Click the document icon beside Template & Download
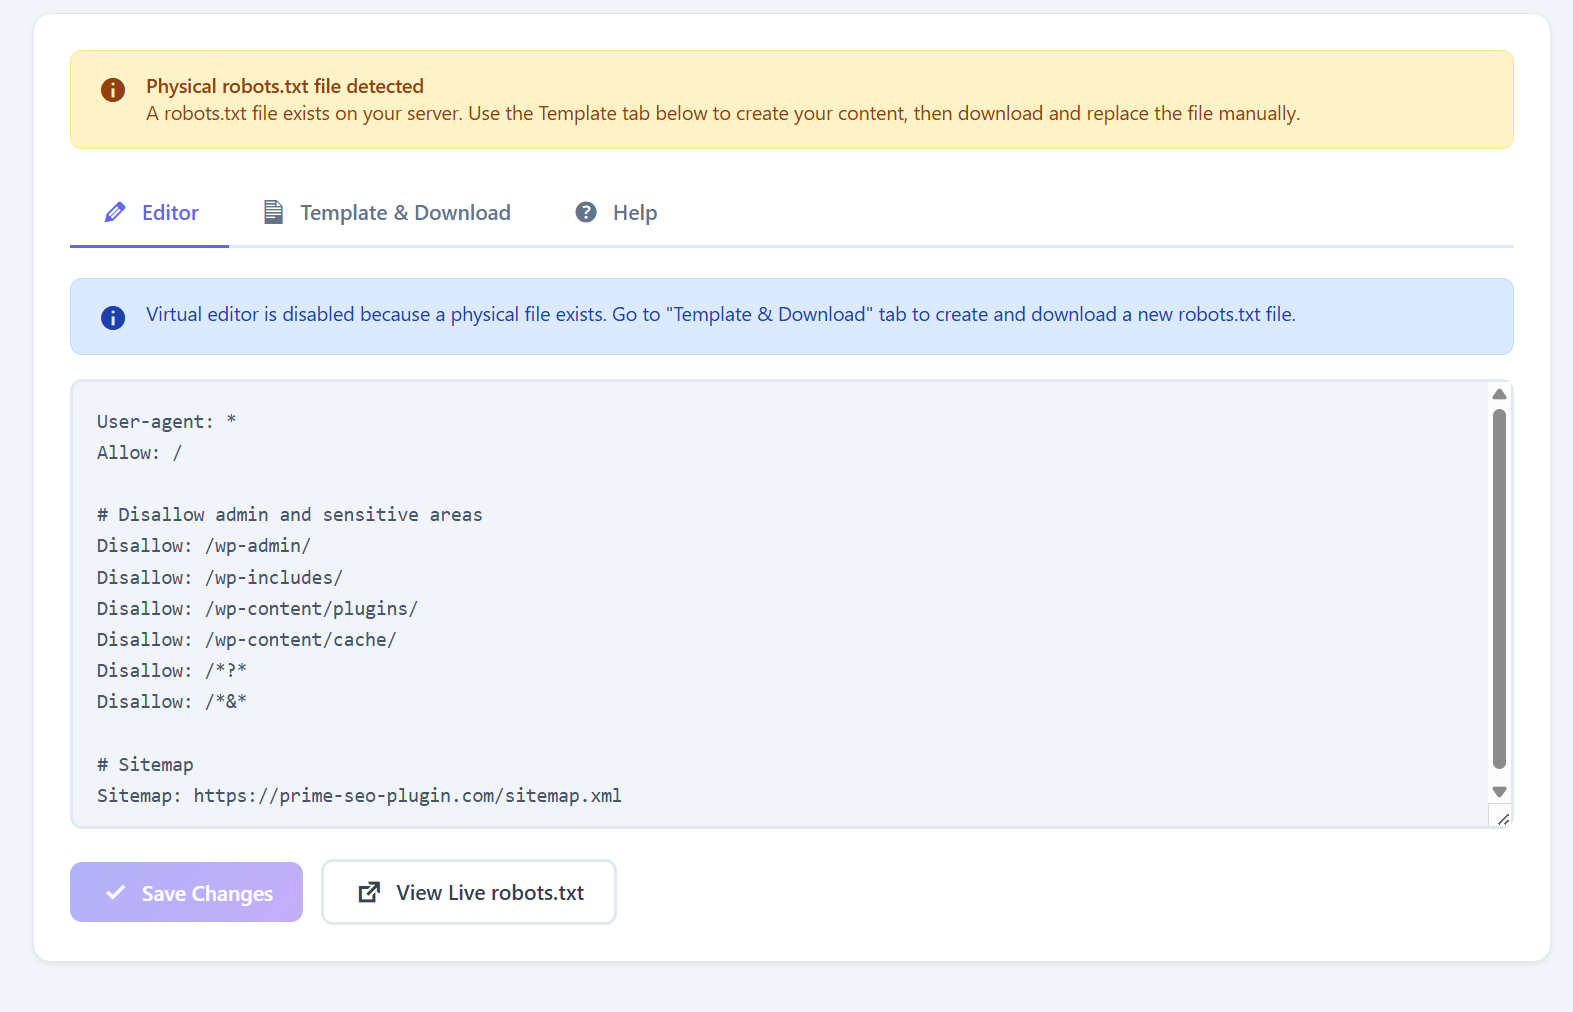Viewport: 1573px width, 1012px height. (273, 212)
